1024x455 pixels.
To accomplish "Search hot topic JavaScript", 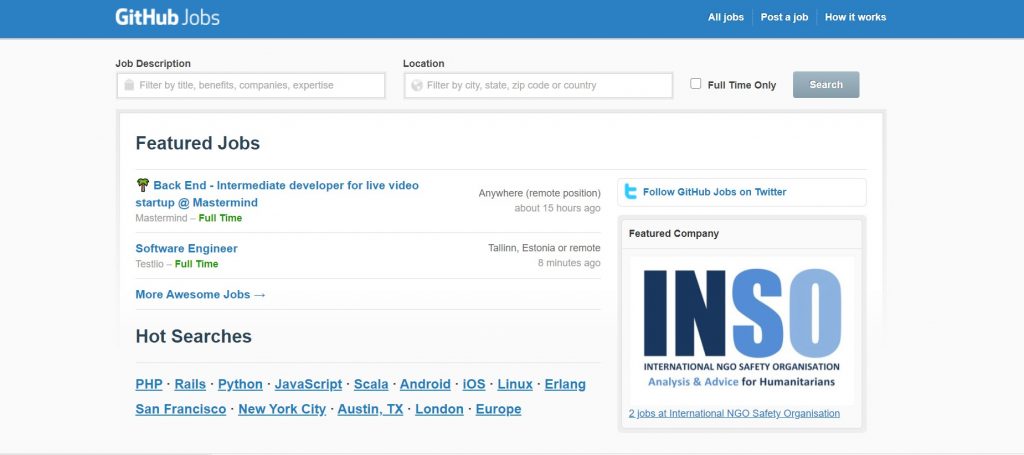I will 308,384.
